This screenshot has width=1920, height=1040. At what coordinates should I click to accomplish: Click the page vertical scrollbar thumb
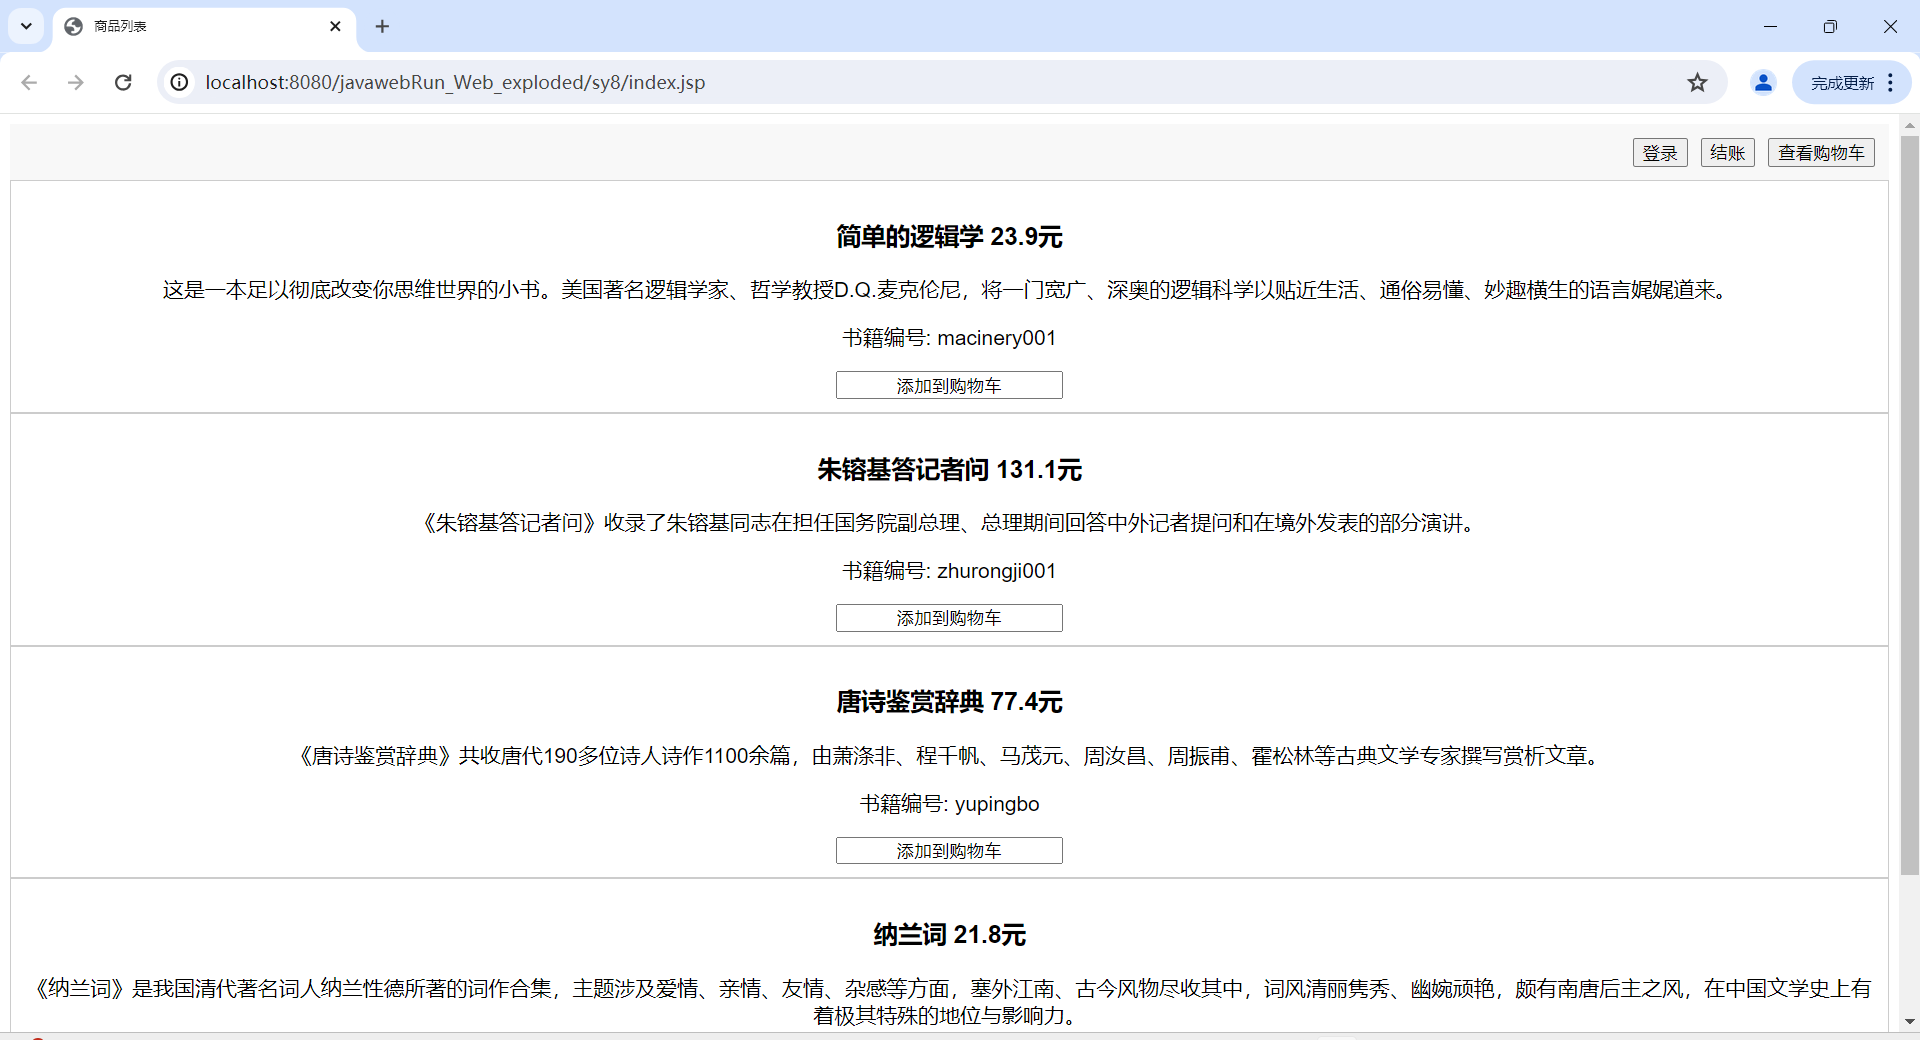point(1910,505)
